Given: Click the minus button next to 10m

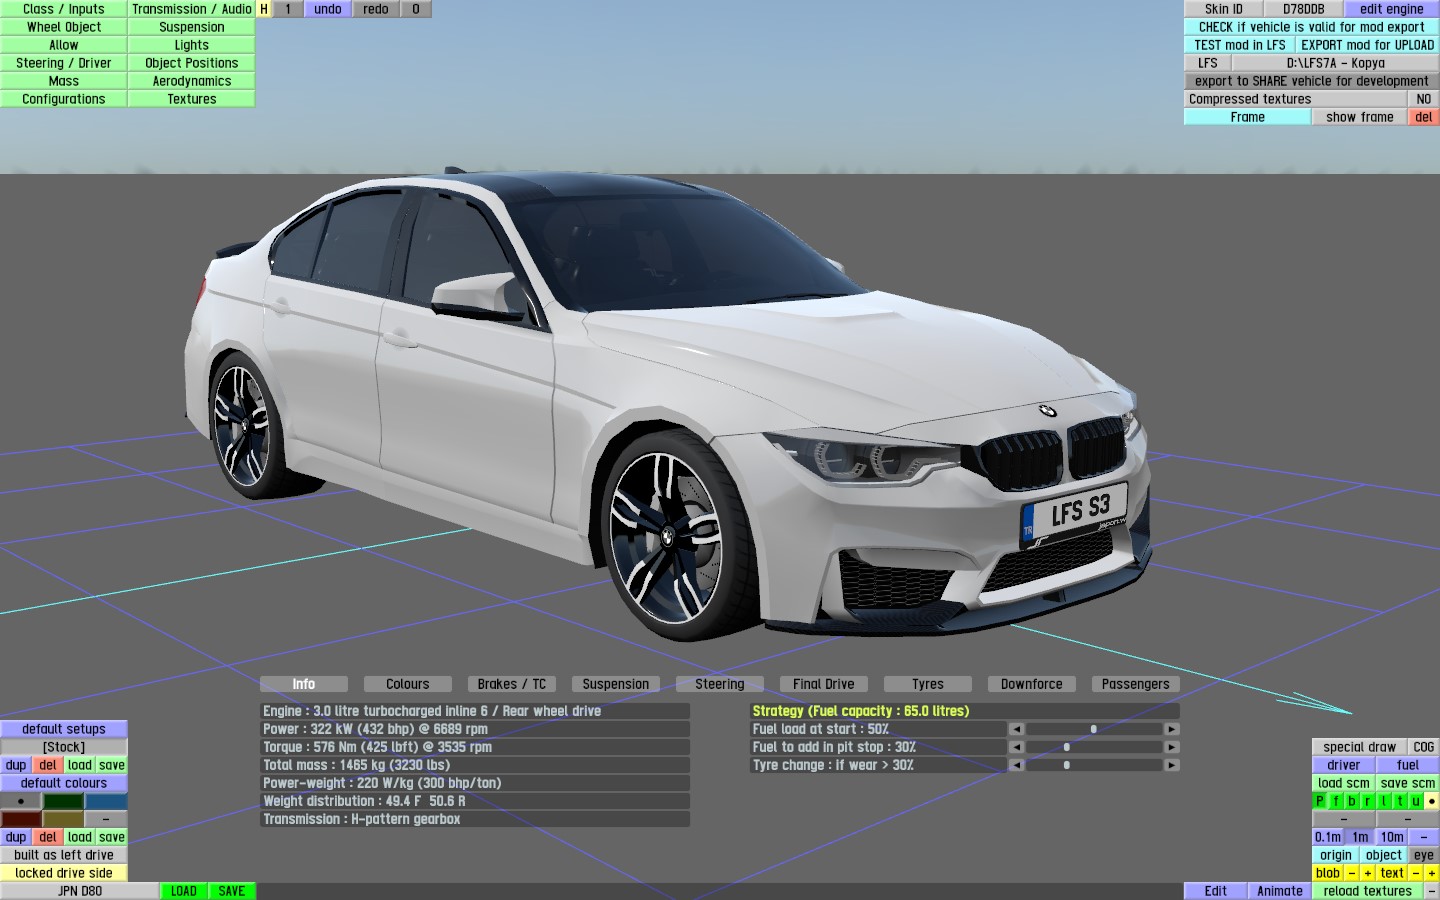Looking at the screenshot, I should 1424,837.
